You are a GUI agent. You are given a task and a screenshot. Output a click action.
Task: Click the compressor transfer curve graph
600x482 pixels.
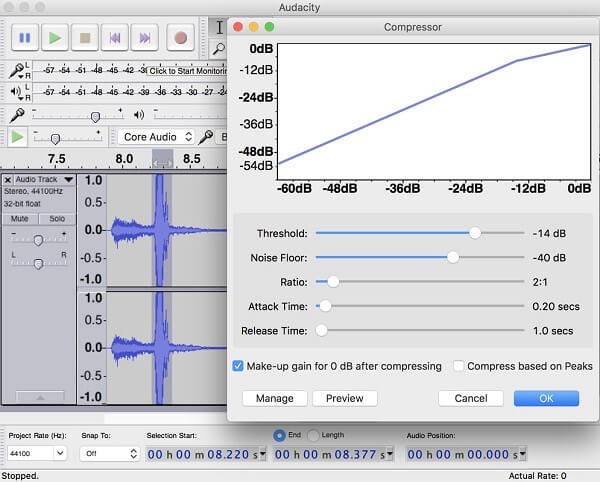coord(434,111)
